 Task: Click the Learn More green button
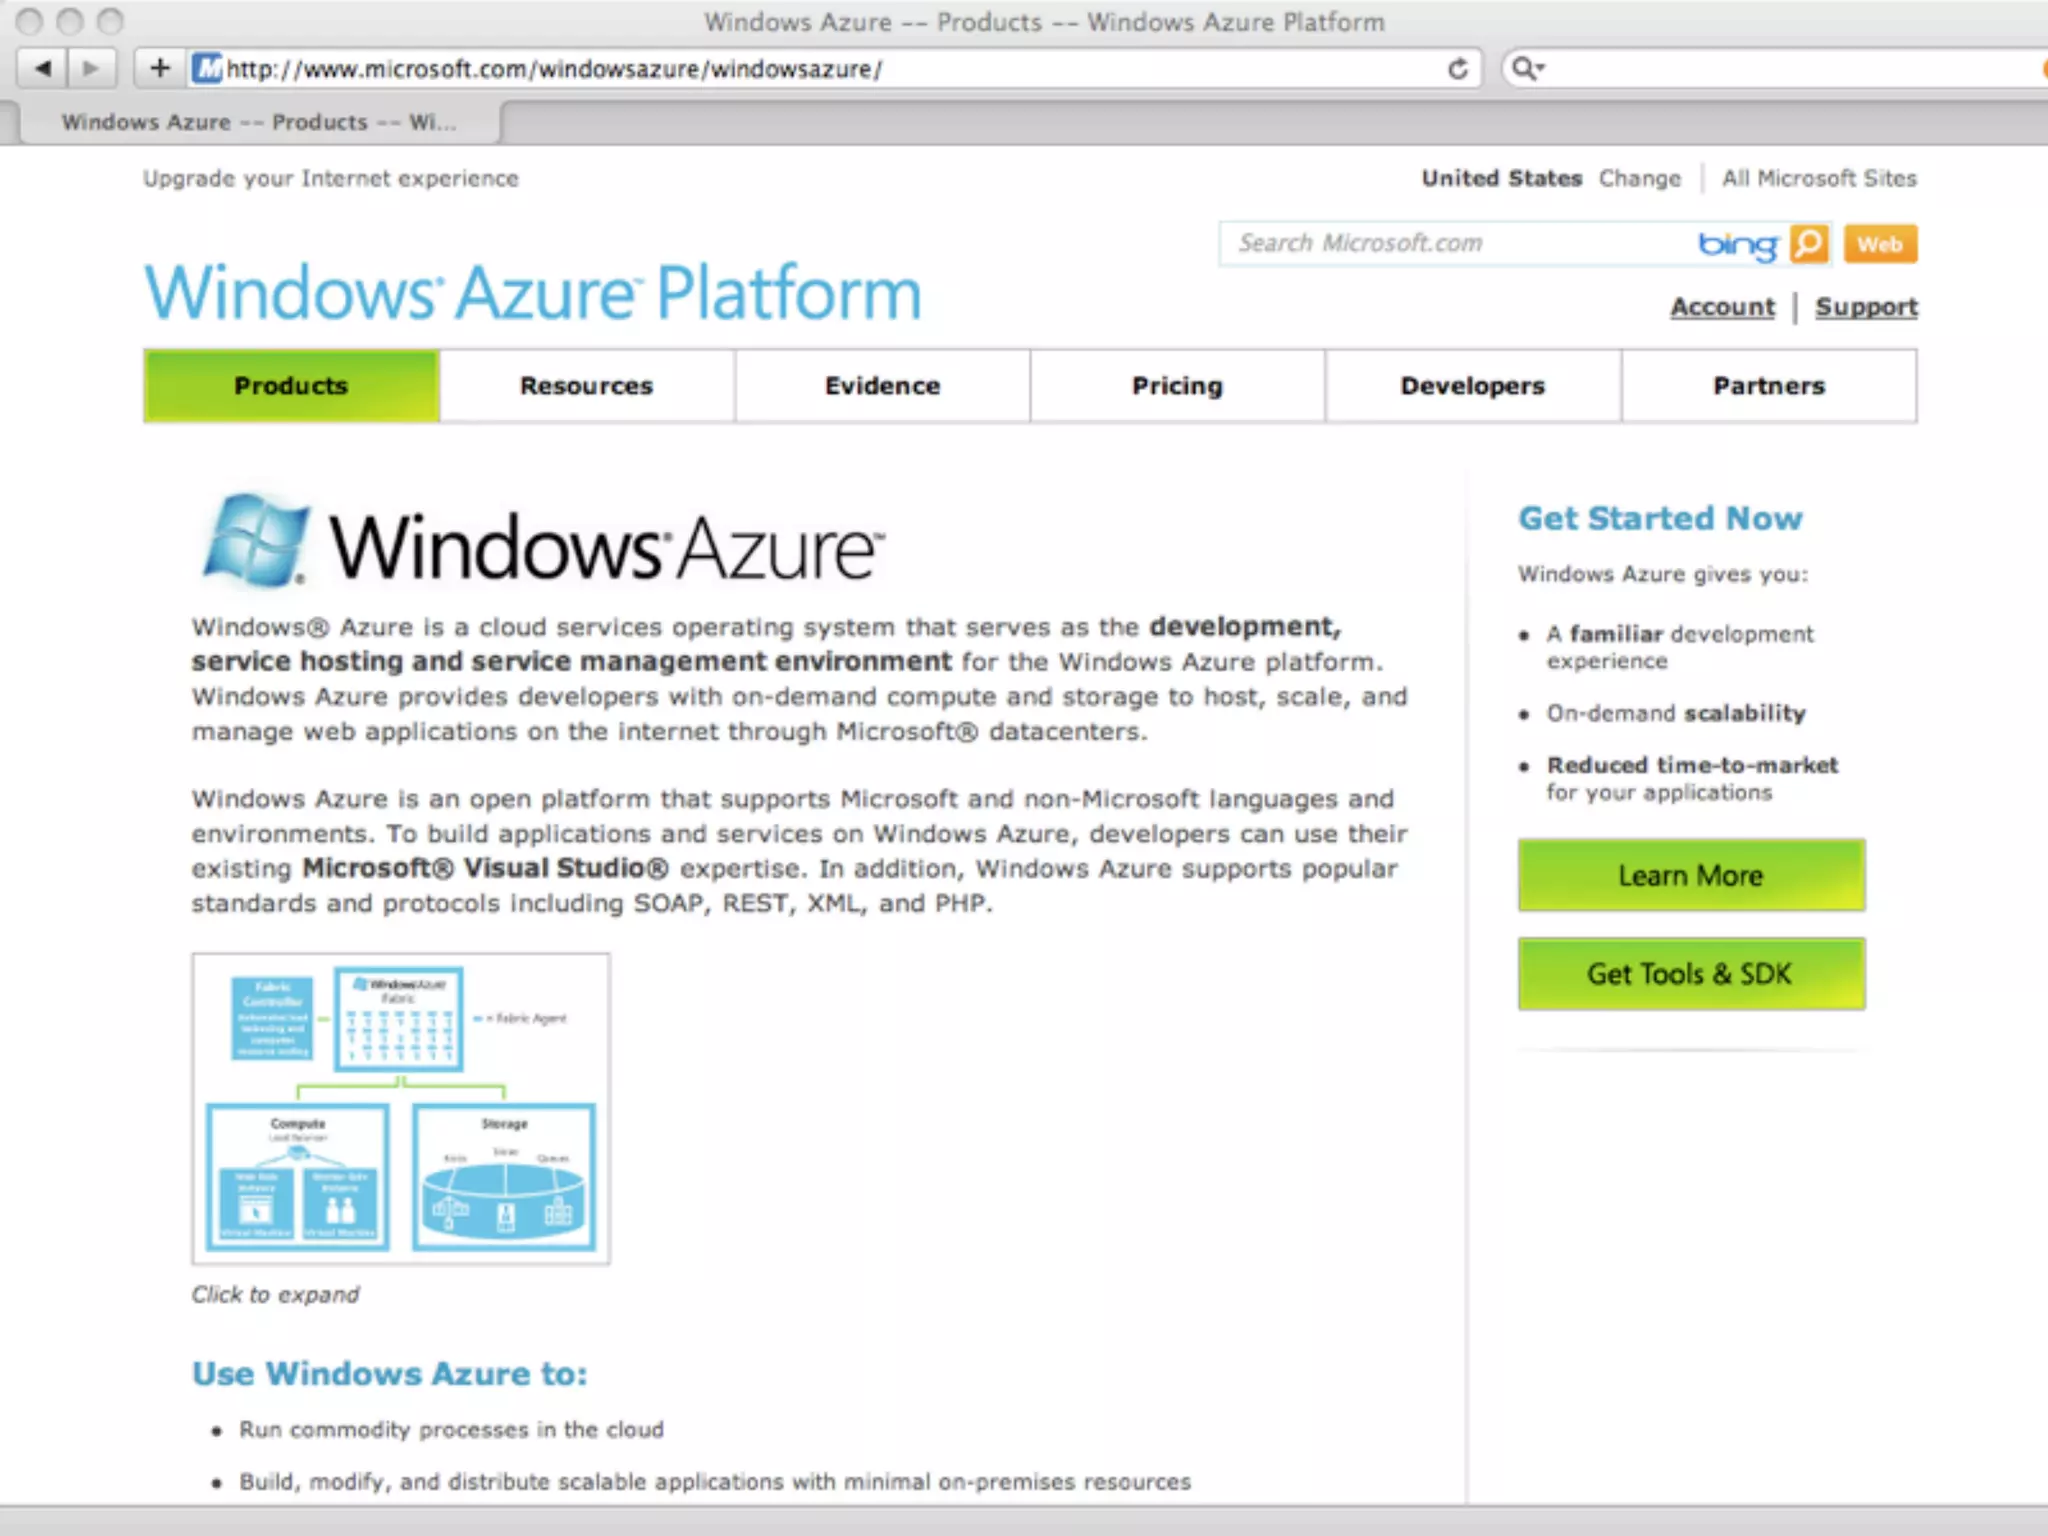1690,875
